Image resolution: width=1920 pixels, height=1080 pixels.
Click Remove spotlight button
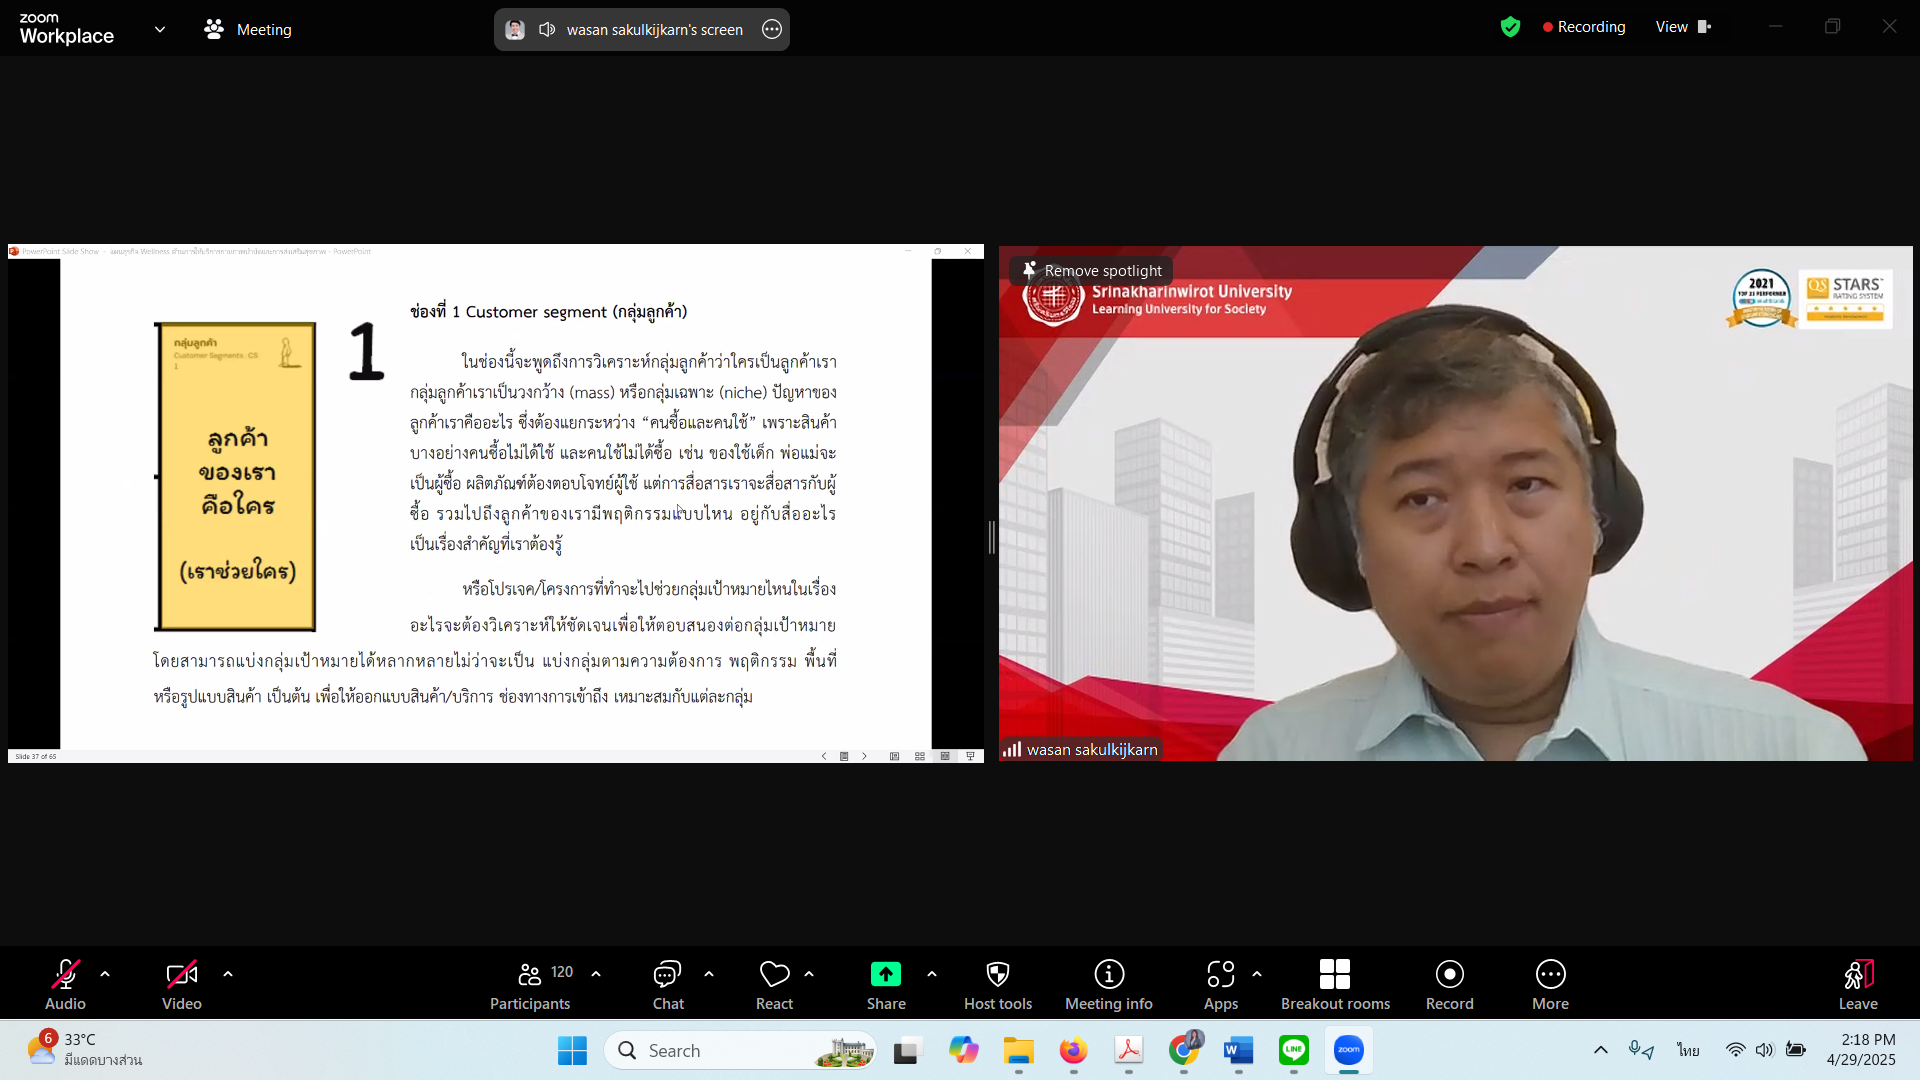(1091, 271)
